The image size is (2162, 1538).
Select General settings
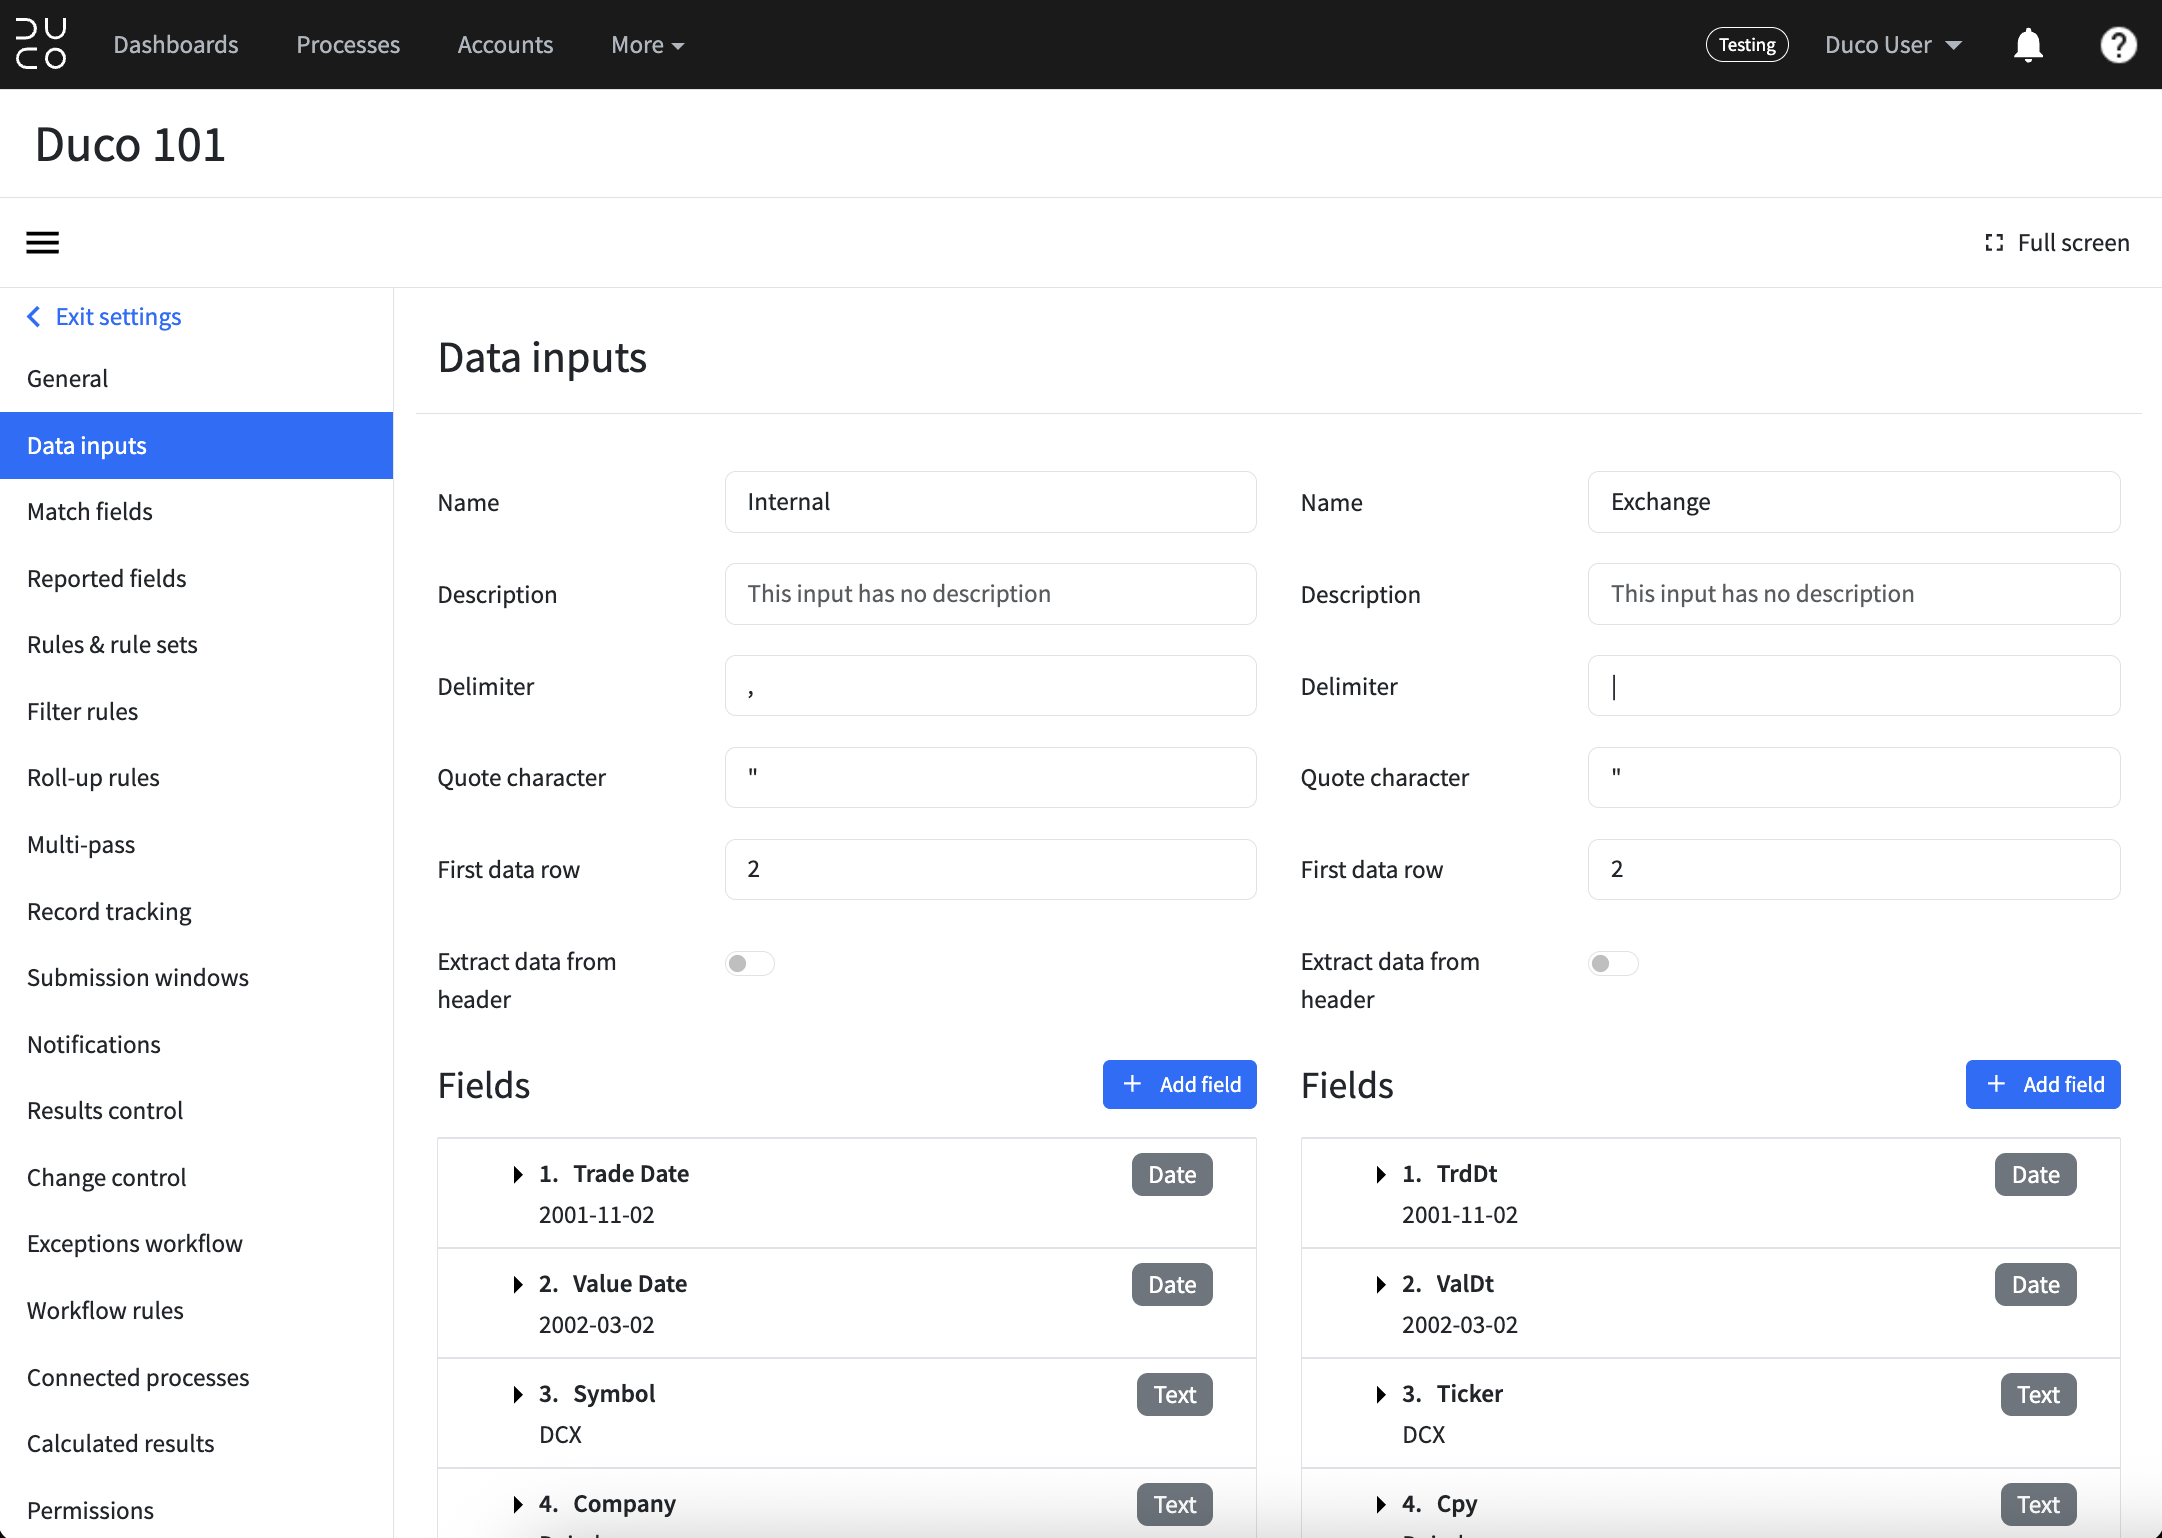(x=196, y=379)
